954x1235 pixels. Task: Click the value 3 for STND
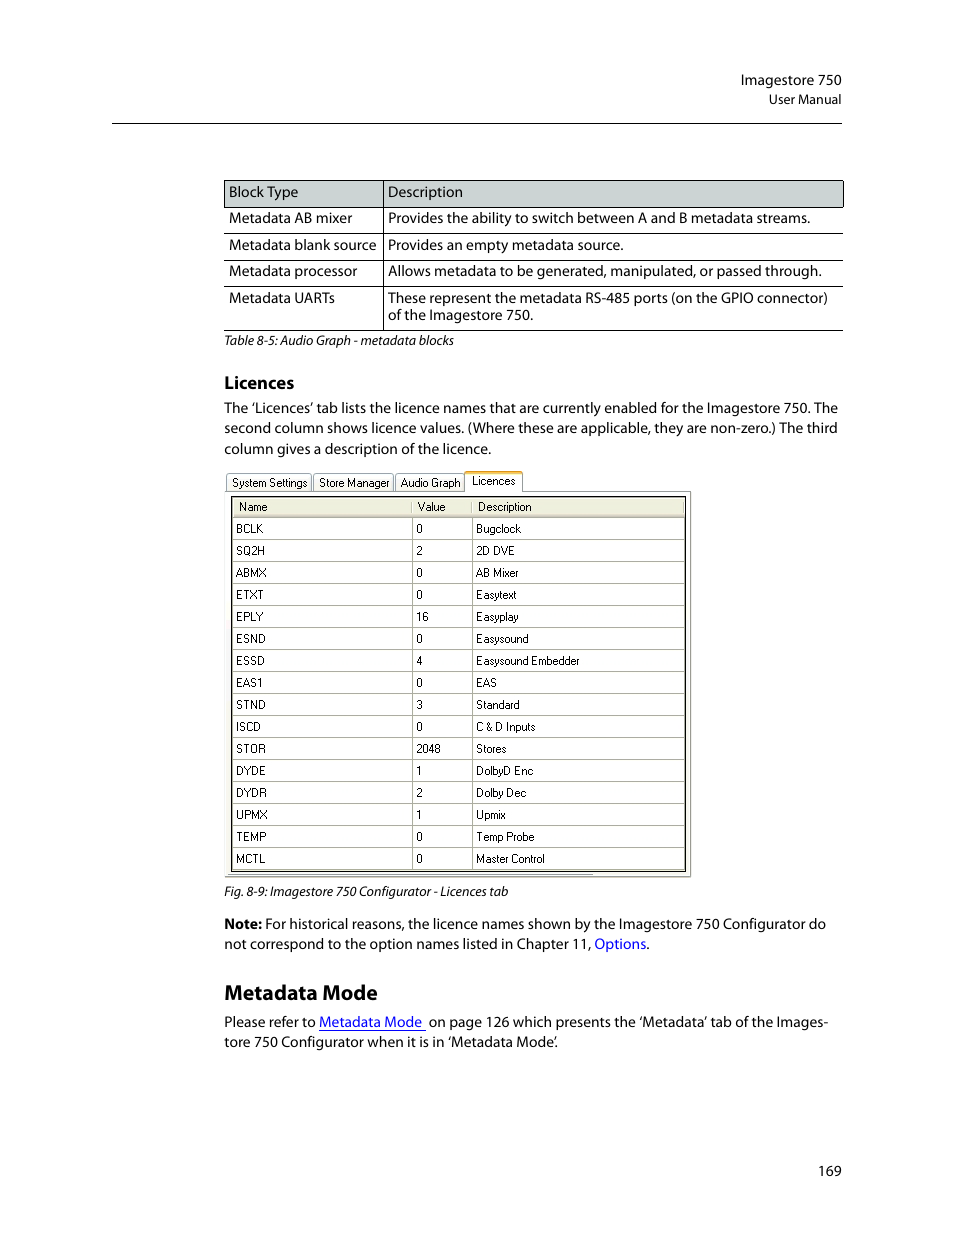click(x=419, y=705)
